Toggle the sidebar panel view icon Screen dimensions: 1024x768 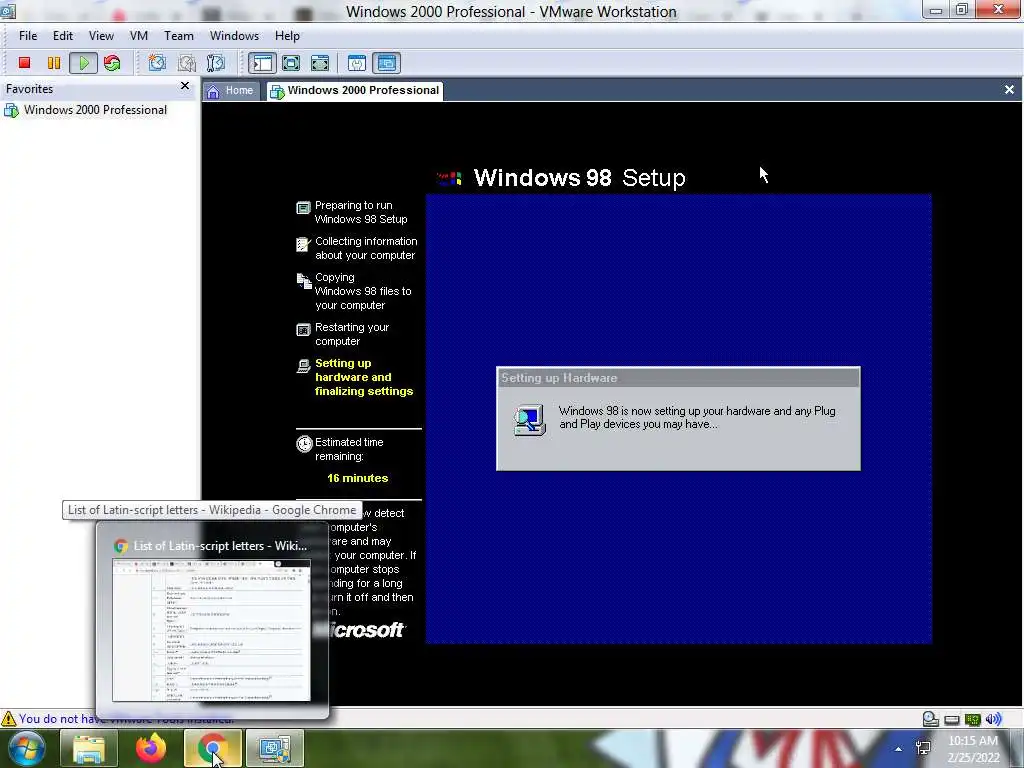tap(263, 63)
